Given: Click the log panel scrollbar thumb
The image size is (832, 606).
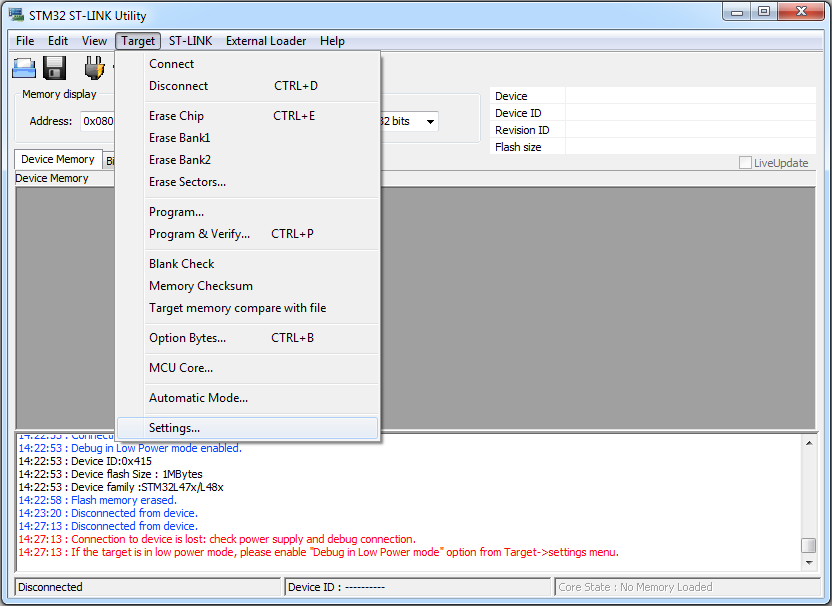Looking at the screenshot, I should coord(809,545).
